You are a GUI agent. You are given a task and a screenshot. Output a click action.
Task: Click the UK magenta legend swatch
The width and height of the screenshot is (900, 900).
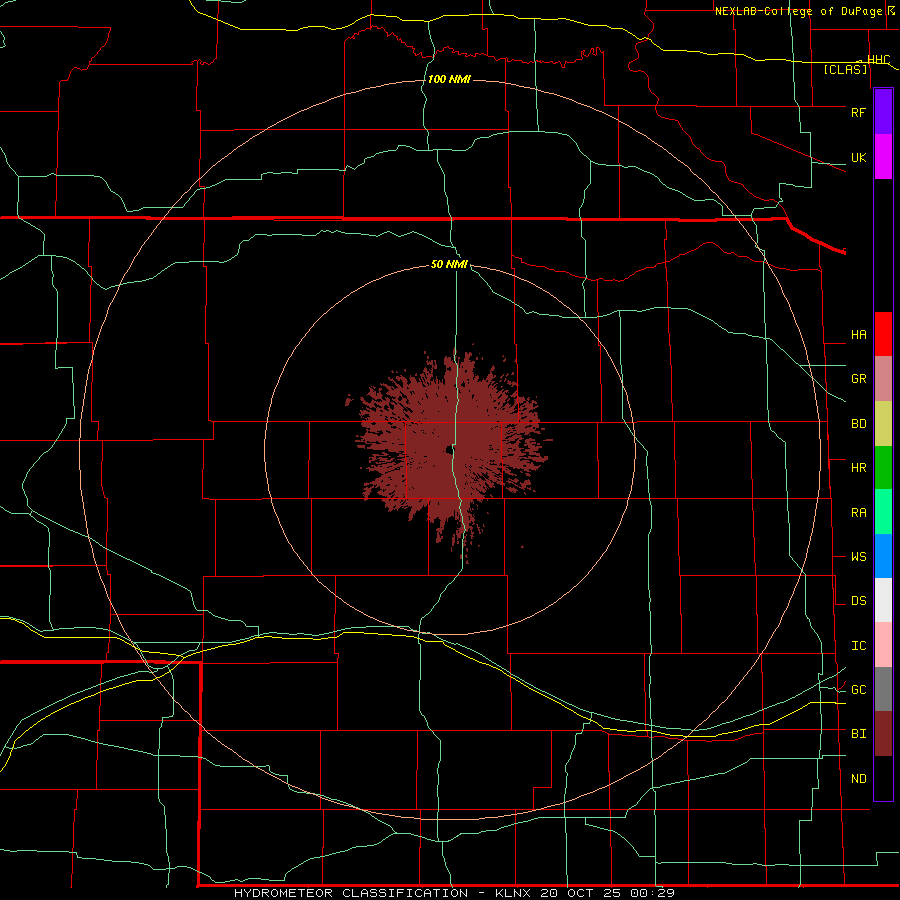pos(883,157)
